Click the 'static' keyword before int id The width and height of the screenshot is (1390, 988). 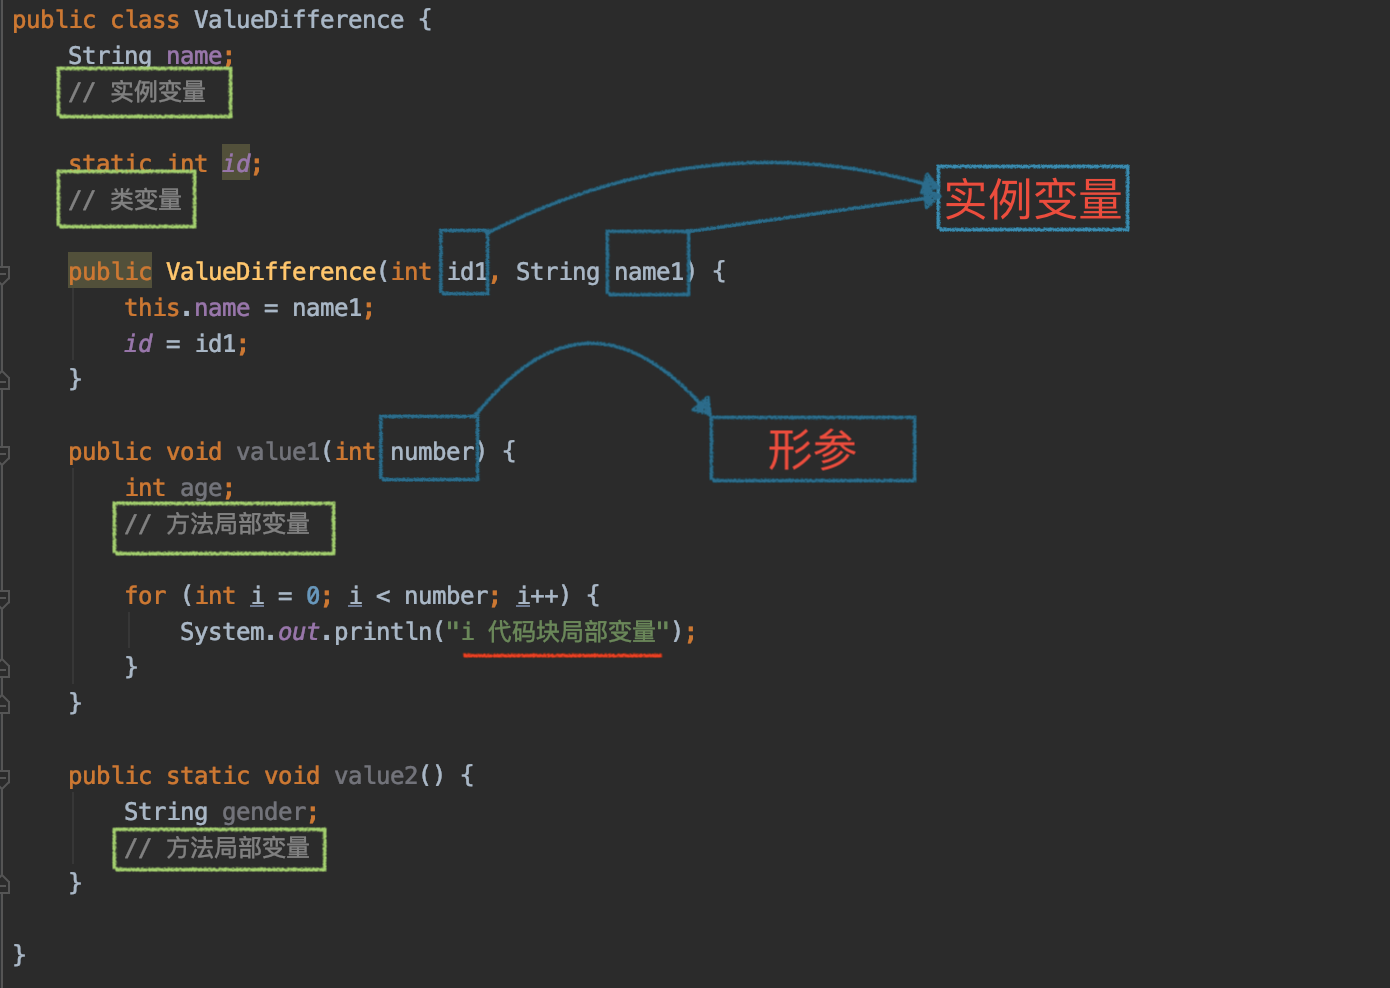(110, 164)
